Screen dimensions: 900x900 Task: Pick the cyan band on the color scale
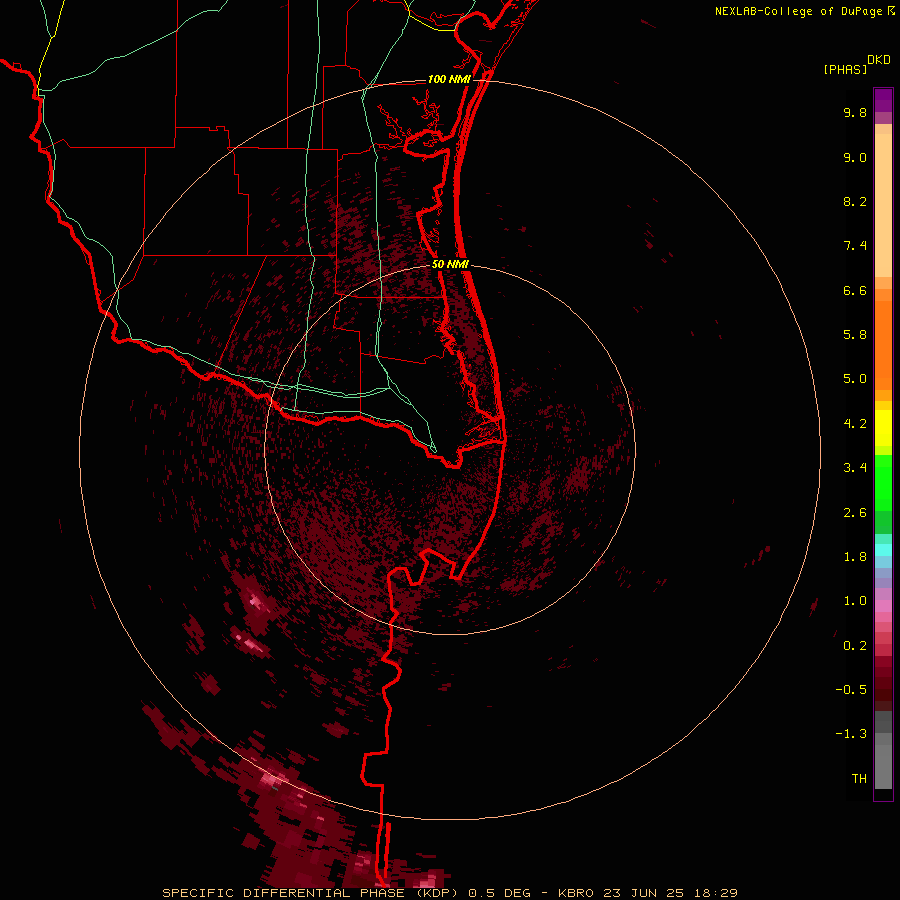coord(883,550)
